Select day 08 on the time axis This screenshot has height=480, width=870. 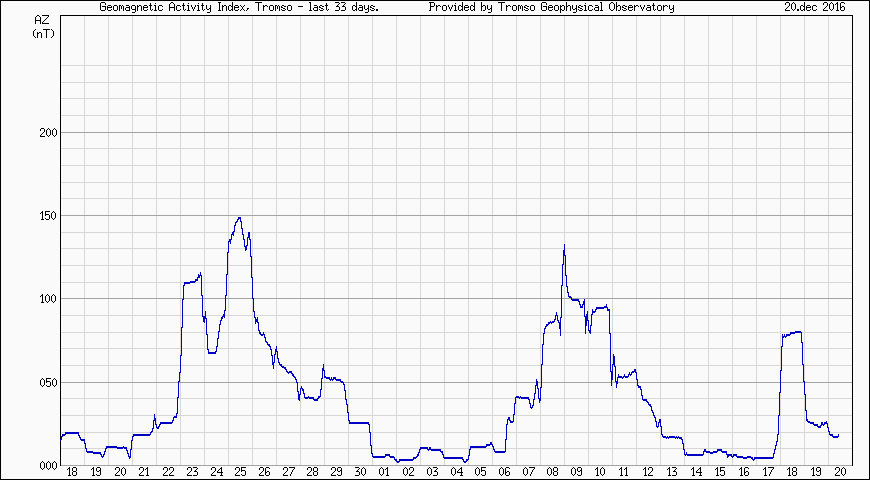[552, 472]
